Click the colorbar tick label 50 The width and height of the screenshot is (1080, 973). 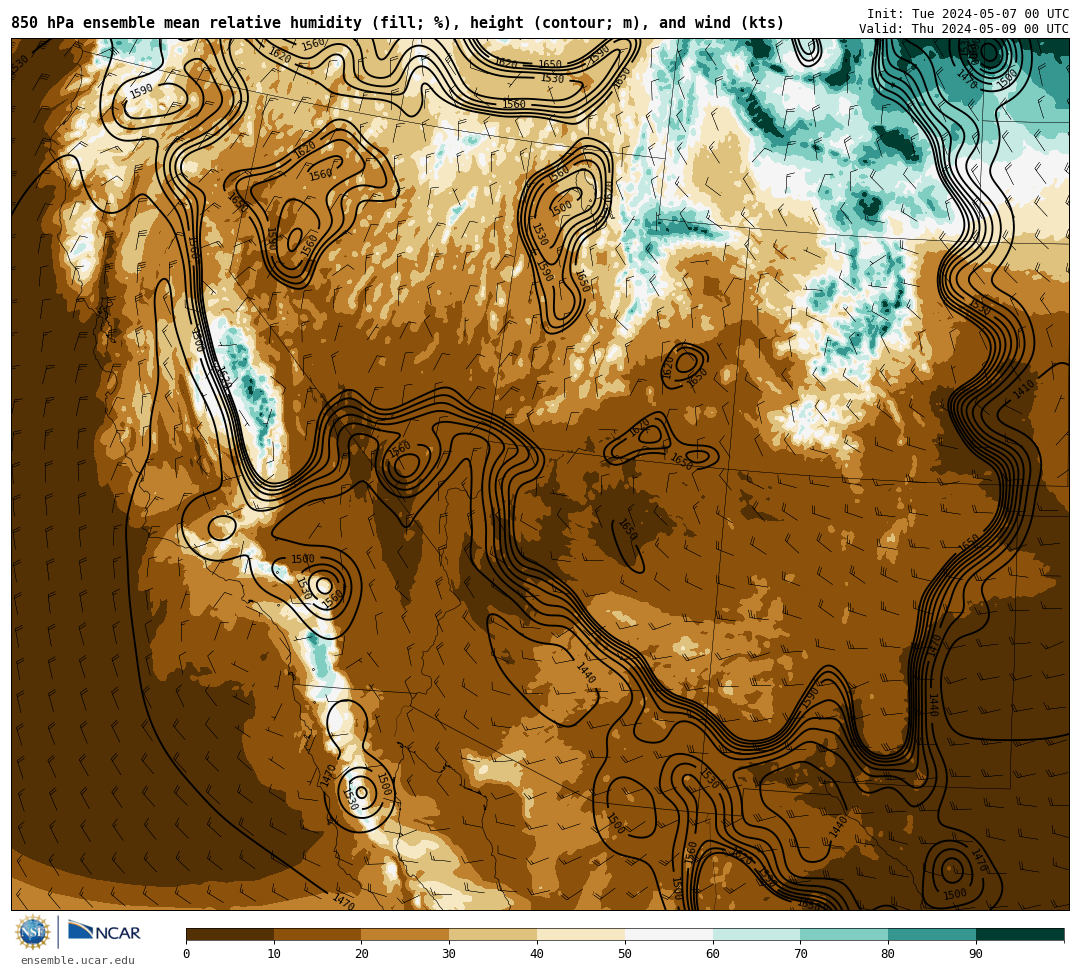pos(625,954)
